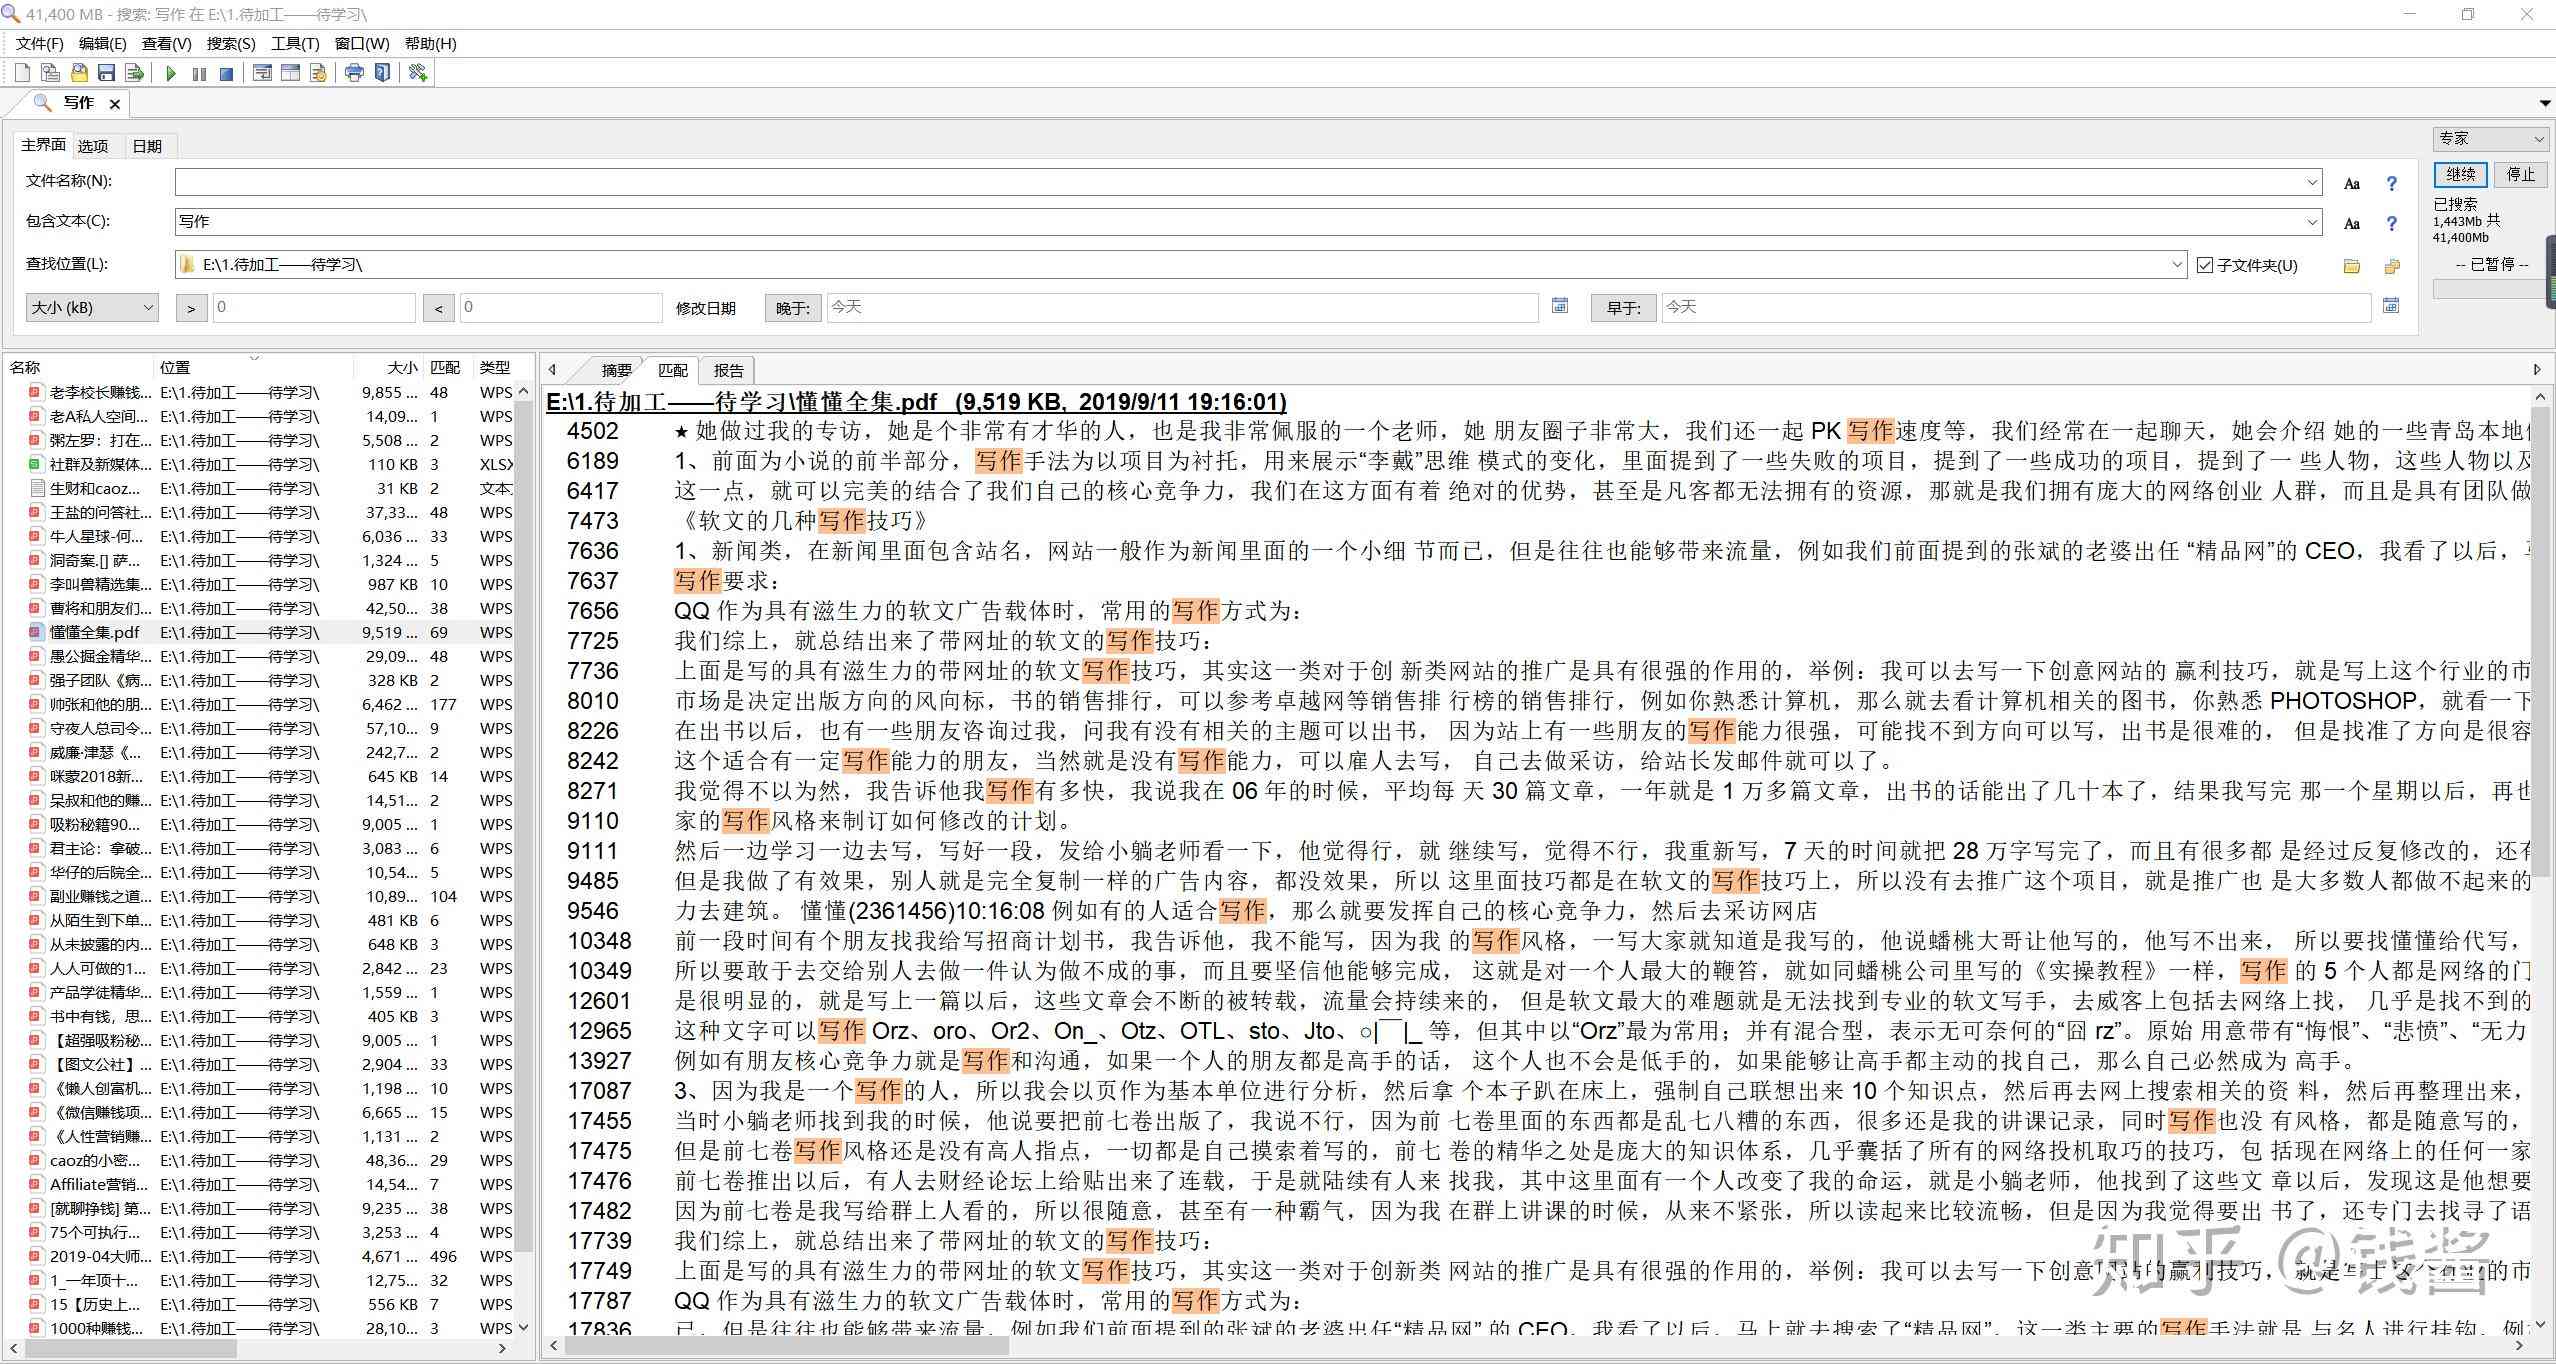The image size is (2556, 1364).
Task: Open help question mark for containing text
Action: 2391,224
